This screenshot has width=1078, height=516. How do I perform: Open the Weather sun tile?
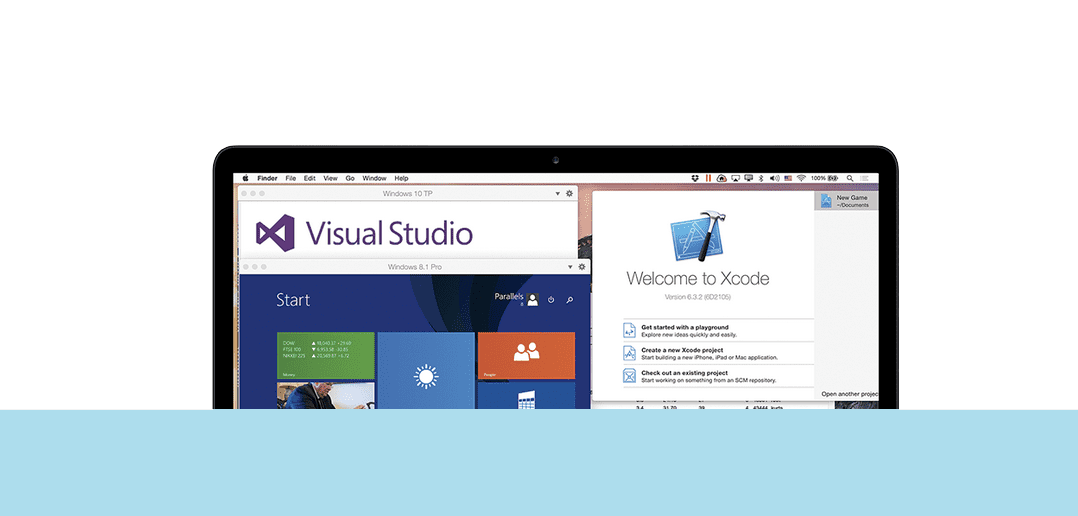(x=426, y=370)
